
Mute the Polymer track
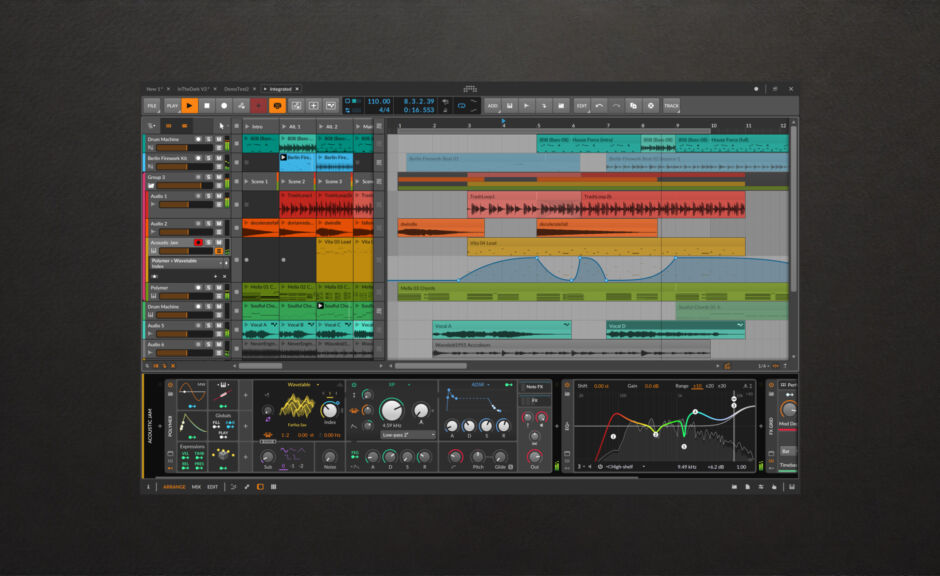coord(217,286)
